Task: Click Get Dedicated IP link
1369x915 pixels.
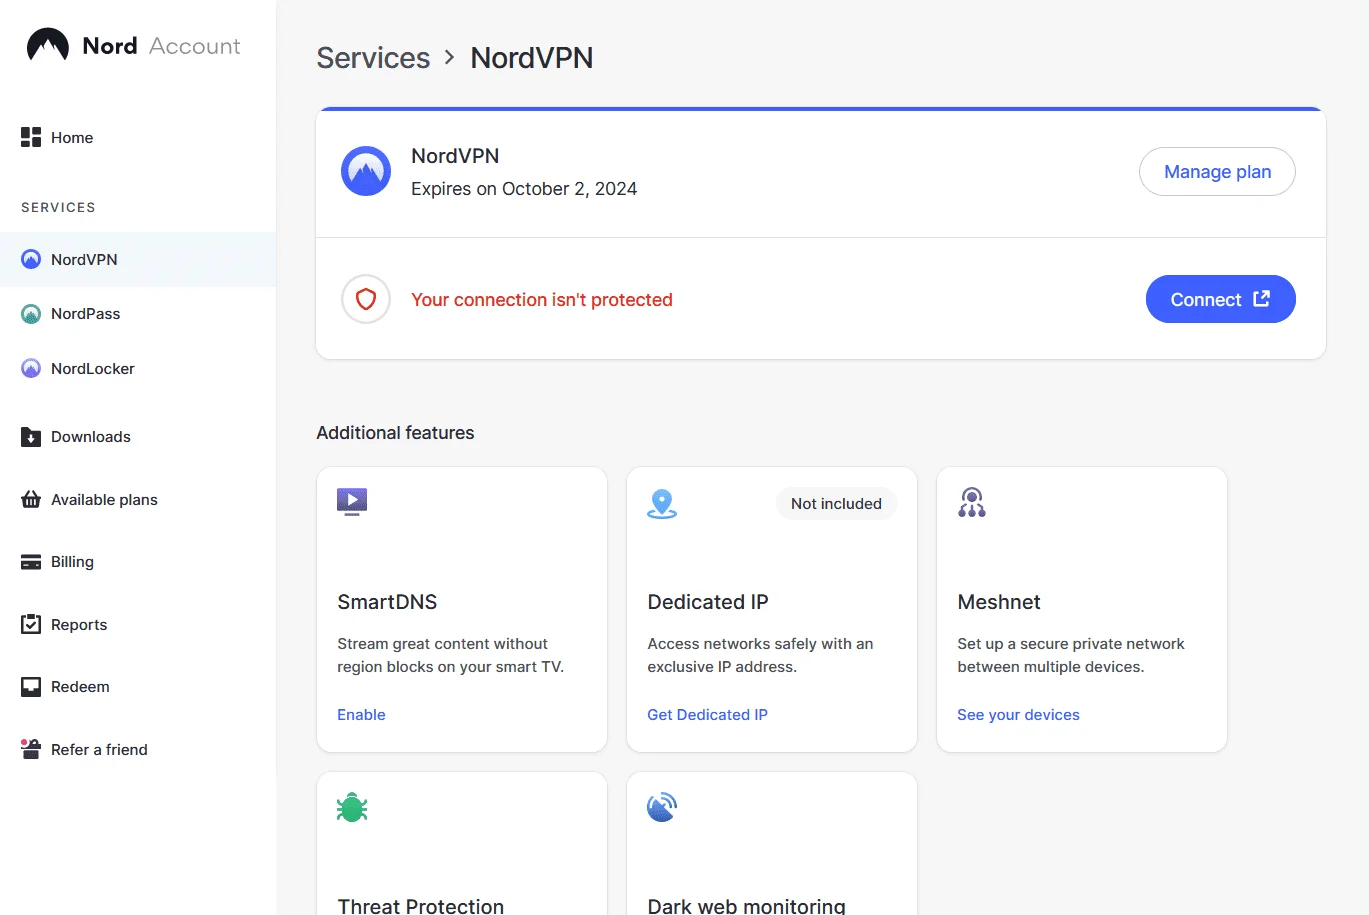Action: coord(707,714)
